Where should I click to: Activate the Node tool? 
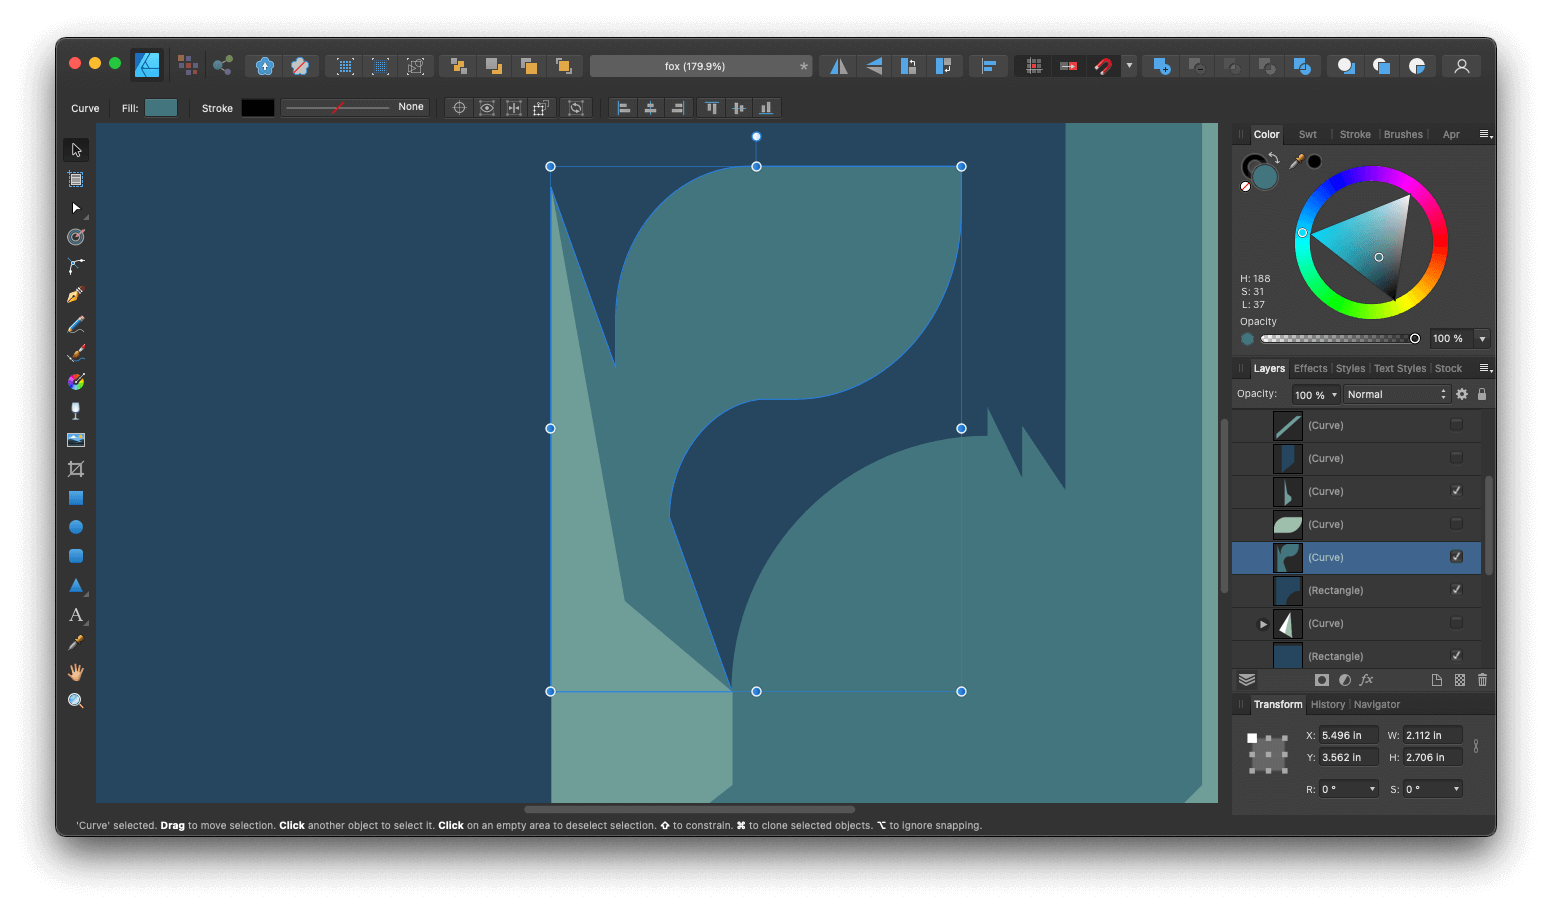tap(75, 208)
